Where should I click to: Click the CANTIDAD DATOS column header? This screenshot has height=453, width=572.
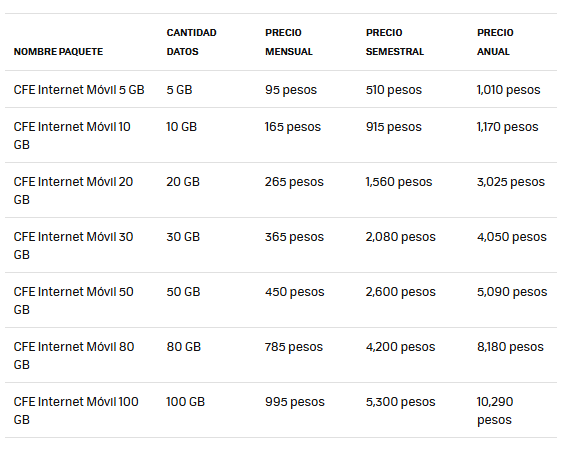click(192, 42)
